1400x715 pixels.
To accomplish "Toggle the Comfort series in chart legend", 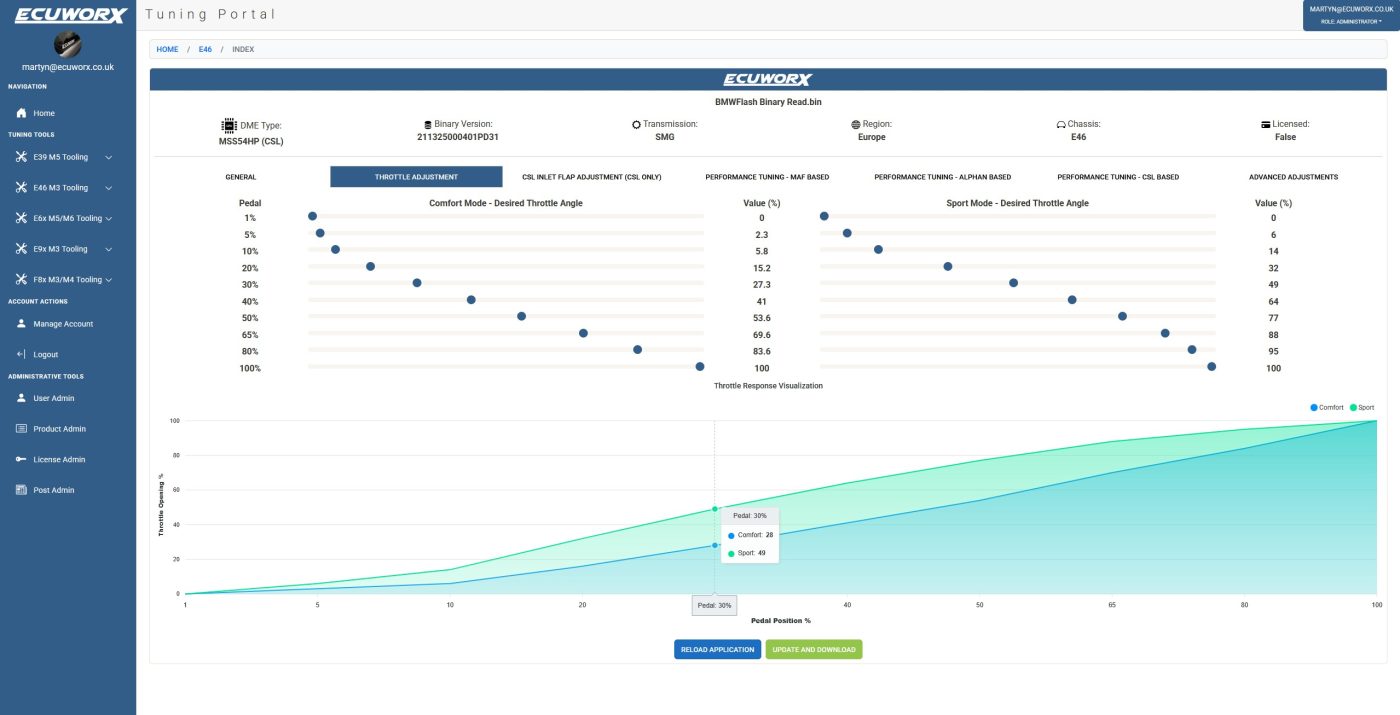I will (x=1327, y=408).
